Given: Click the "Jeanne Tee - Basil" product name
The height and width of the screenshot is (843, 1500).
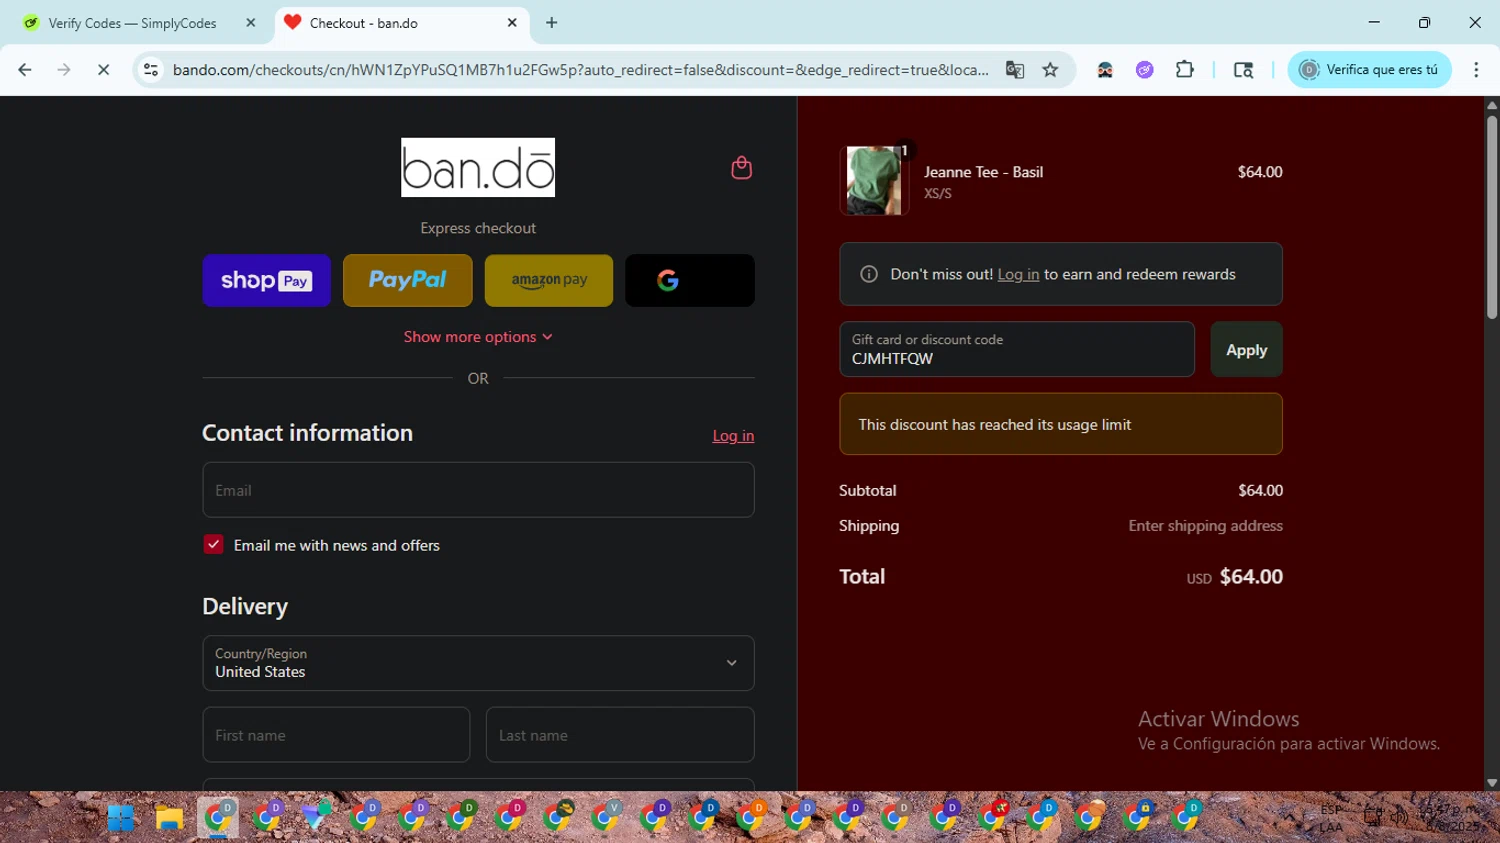Looking at the screenshot, I should coord(983,172).
